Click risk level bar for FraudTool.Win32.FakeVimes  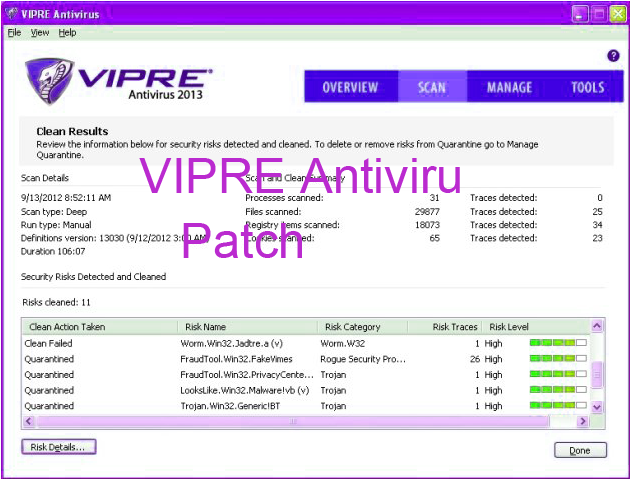point(558,358)
